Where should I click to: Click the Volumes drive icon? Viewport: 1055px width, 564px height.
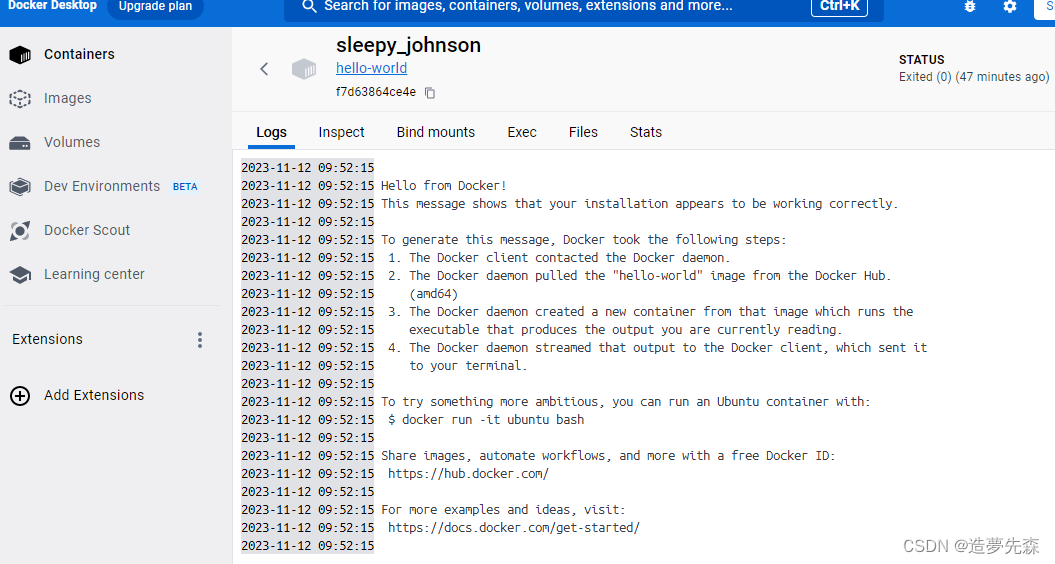(20, 143)
